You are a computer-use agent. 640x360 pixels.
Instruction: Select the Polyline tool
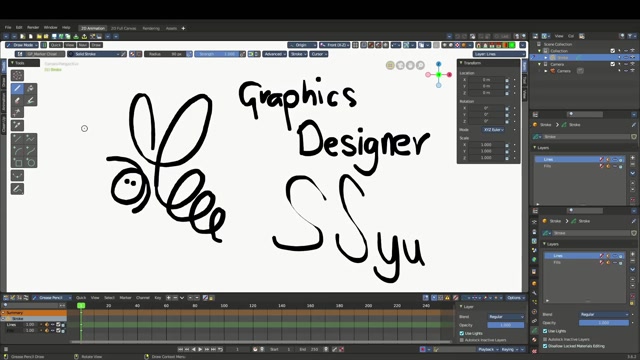(31, 139)
